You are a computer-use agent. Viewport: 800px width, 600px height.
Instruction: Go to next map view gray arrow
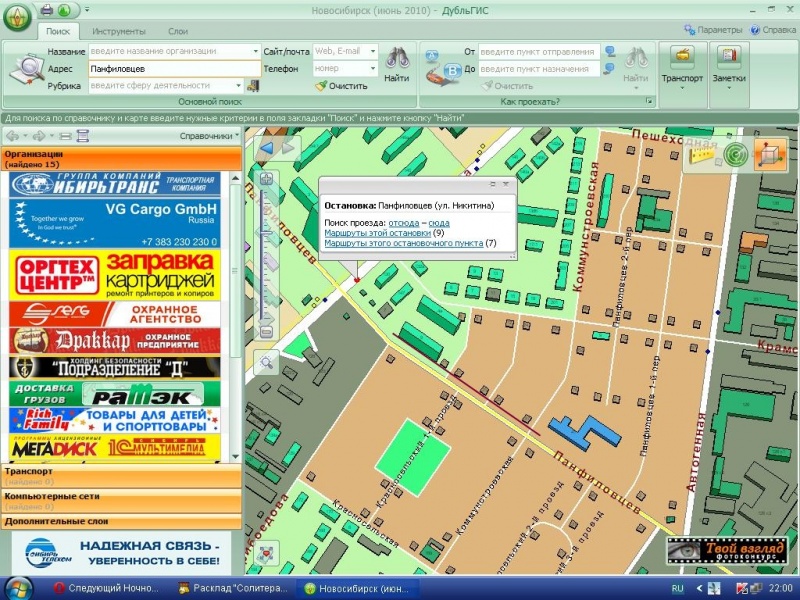point(288,148)
